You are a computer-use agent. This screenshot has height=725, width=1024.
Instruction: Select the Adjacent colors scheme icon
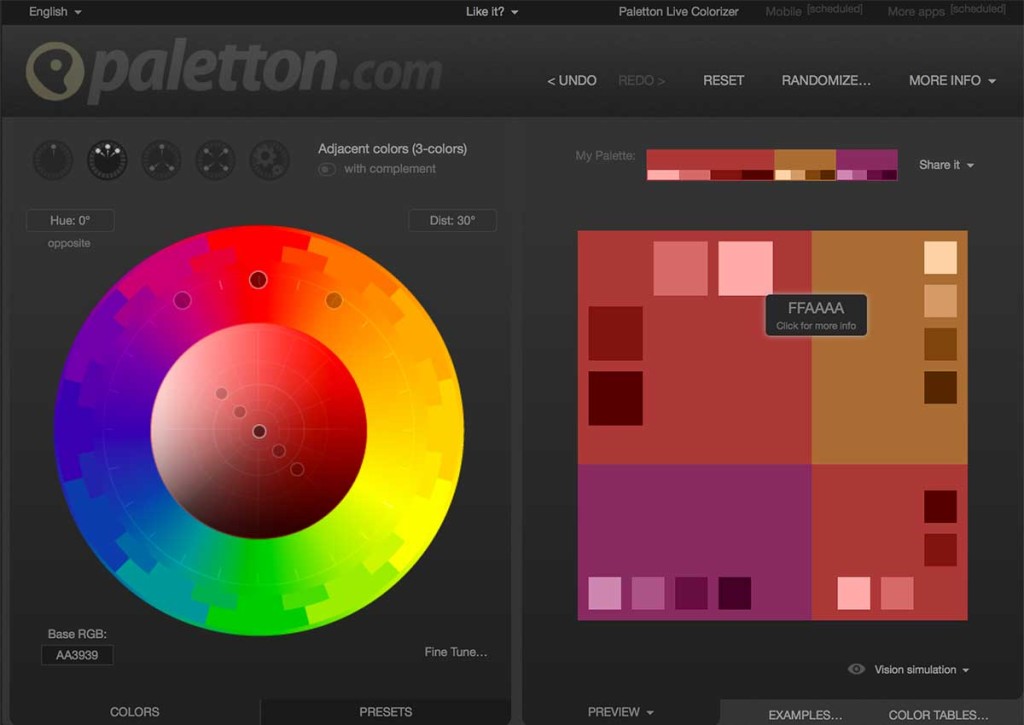click(x=107, y=159)
